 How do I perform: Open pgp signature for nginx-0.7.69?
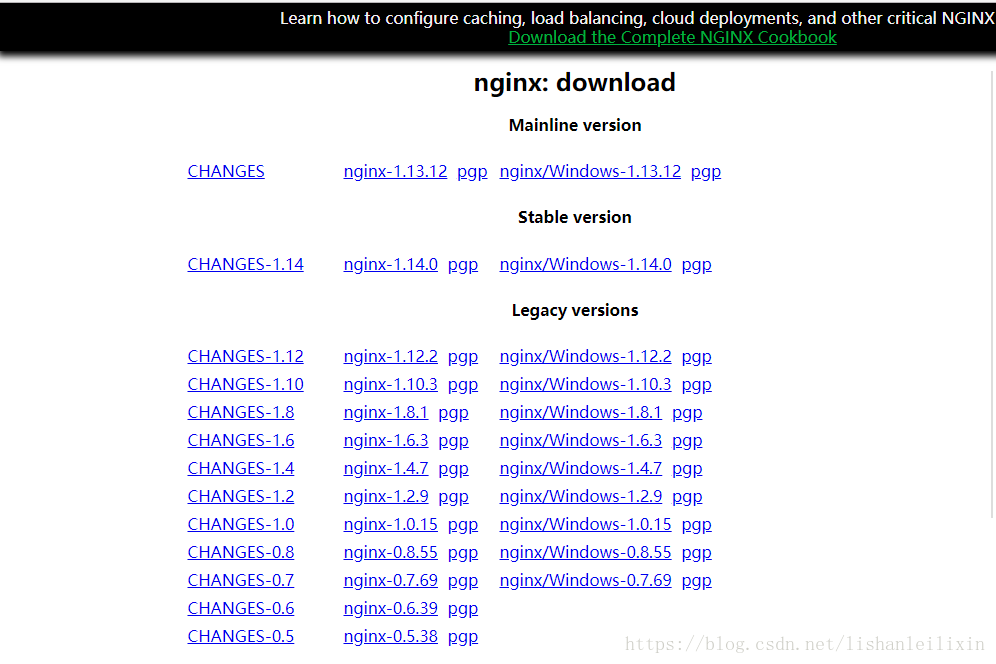coord(462,580)
